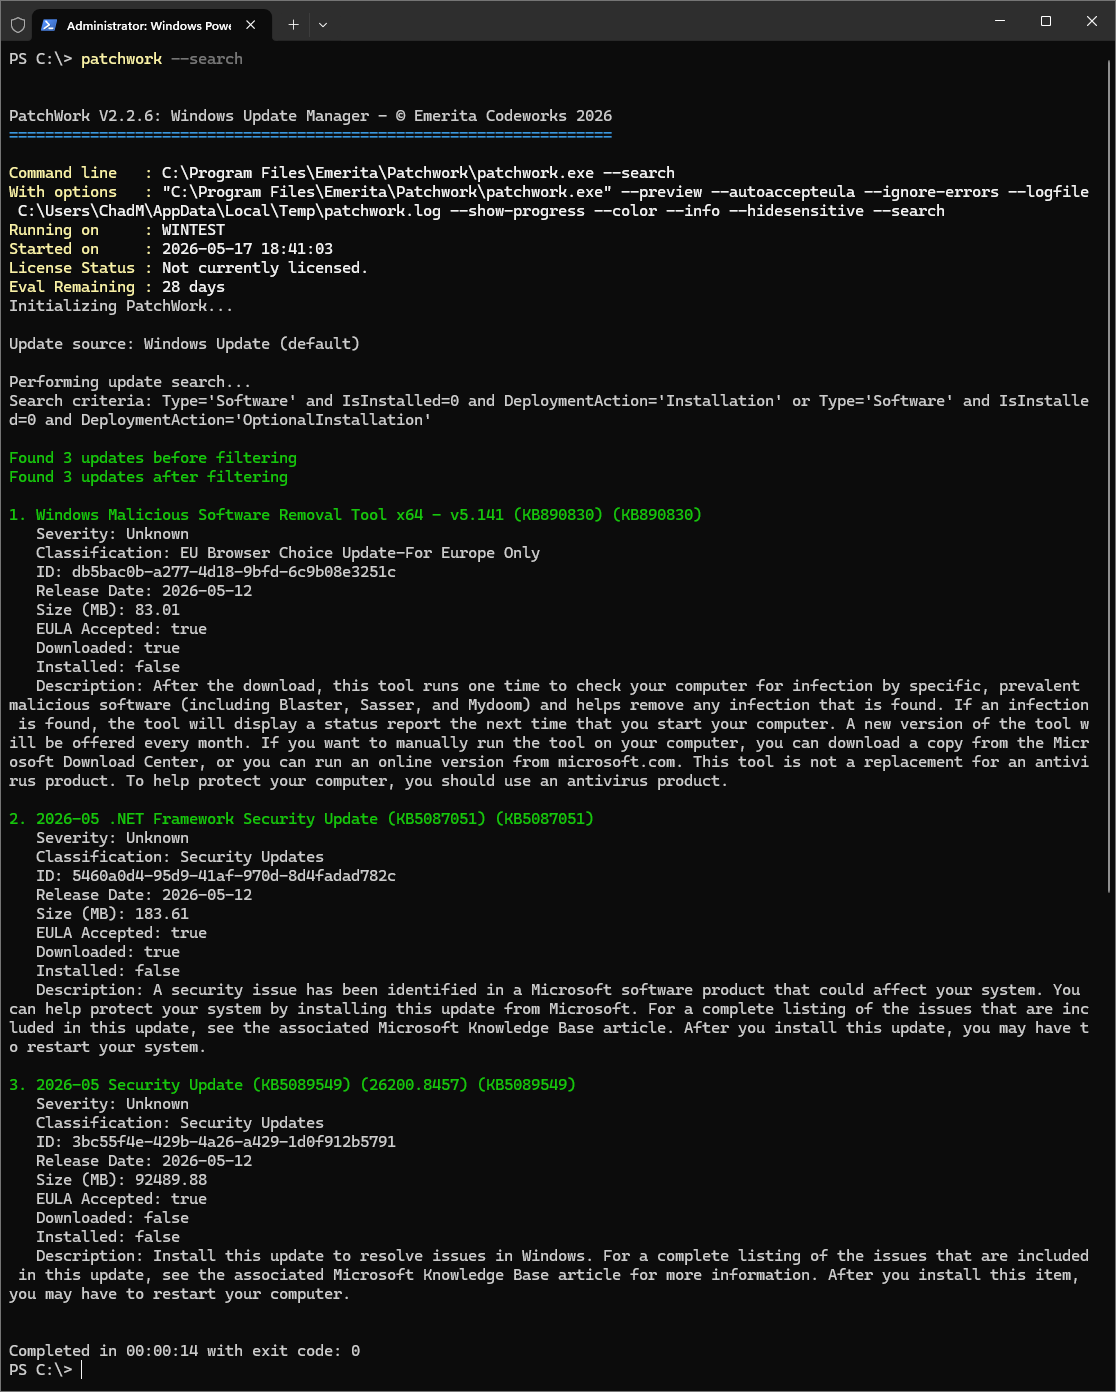This screenshot has height=1392, width=1116.
Task: Click the 'Search criteria' line
Action: pyautogui.click(x=549, y=410)
